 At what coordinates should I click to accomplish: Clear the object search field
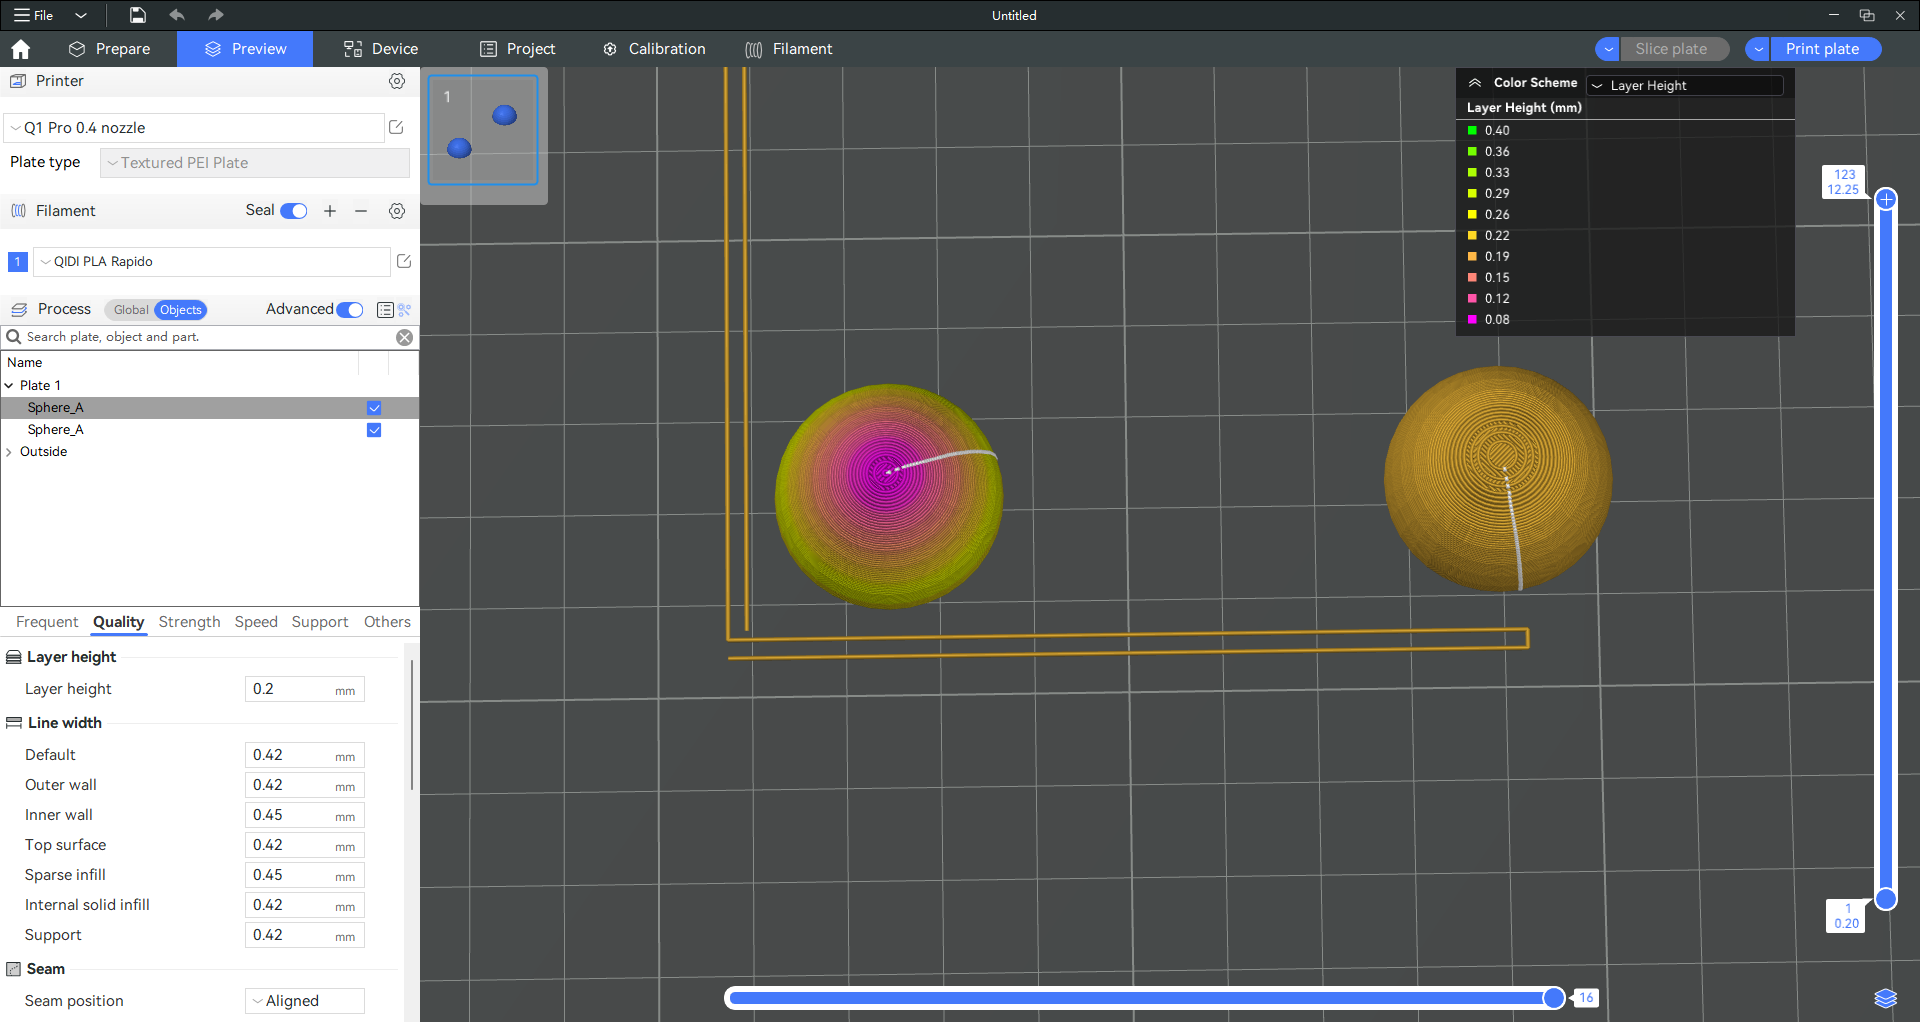pos(404,337)
